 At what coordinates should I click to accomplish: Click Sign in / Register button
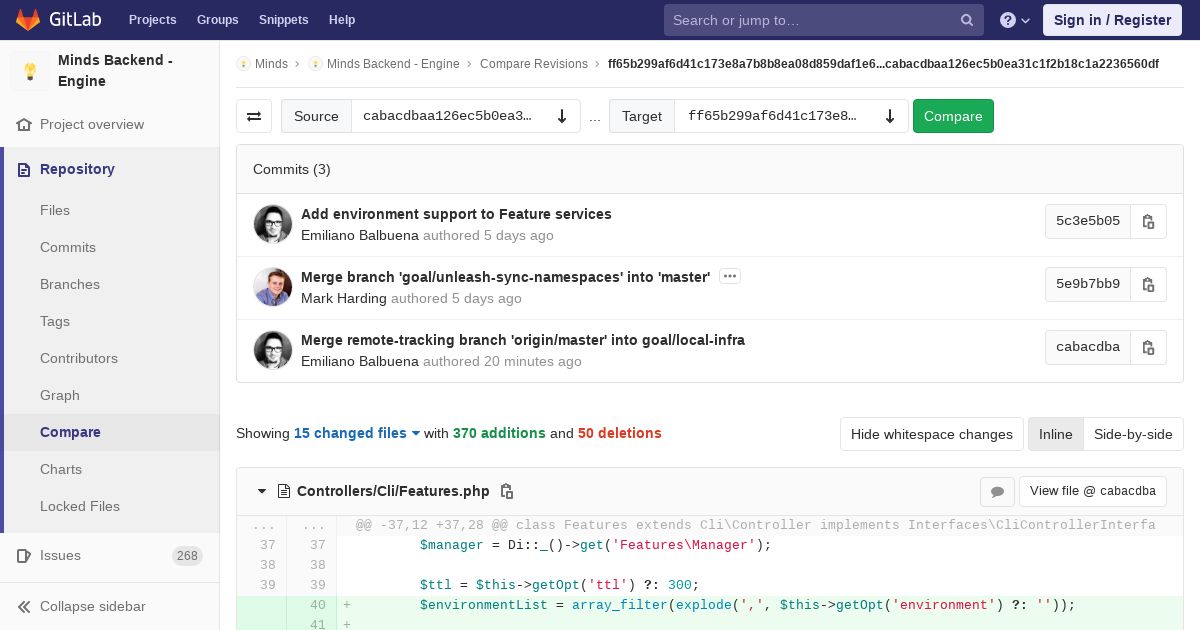click(x=1112, y=20)
